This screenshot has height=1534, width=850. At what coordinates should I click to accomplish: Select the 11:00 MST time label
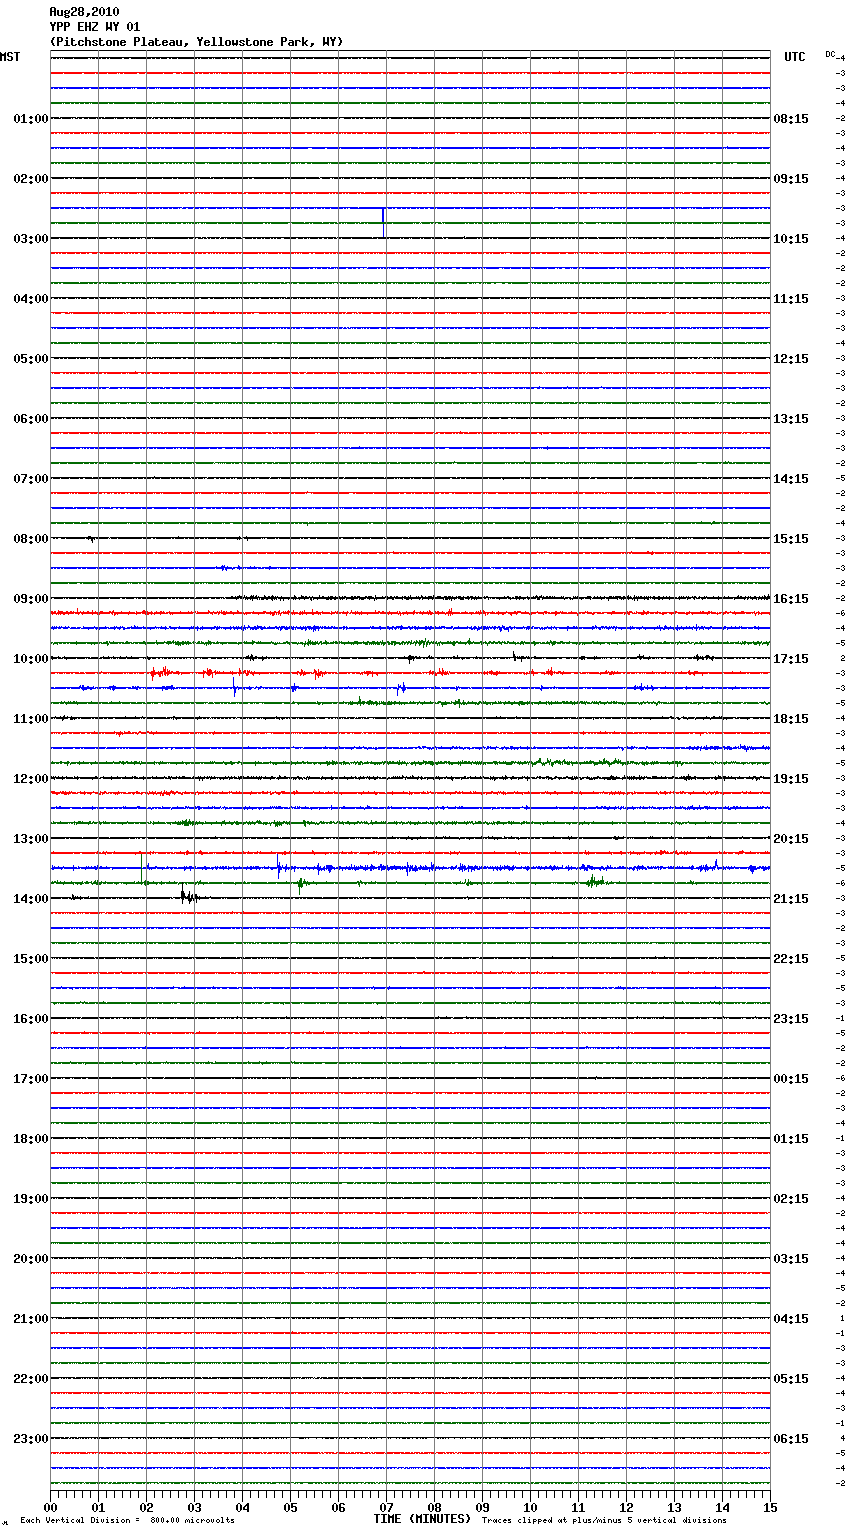(31, 719)
